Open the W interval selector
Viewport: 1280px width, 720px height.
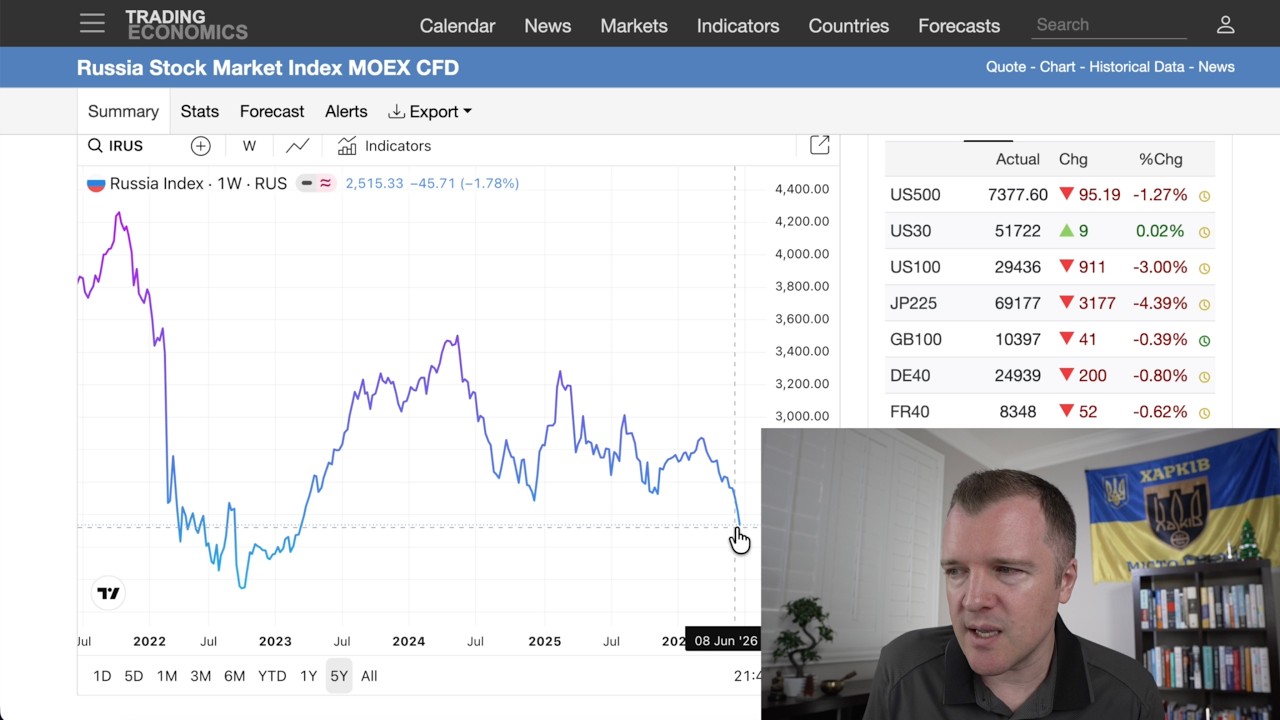(249, 146)
